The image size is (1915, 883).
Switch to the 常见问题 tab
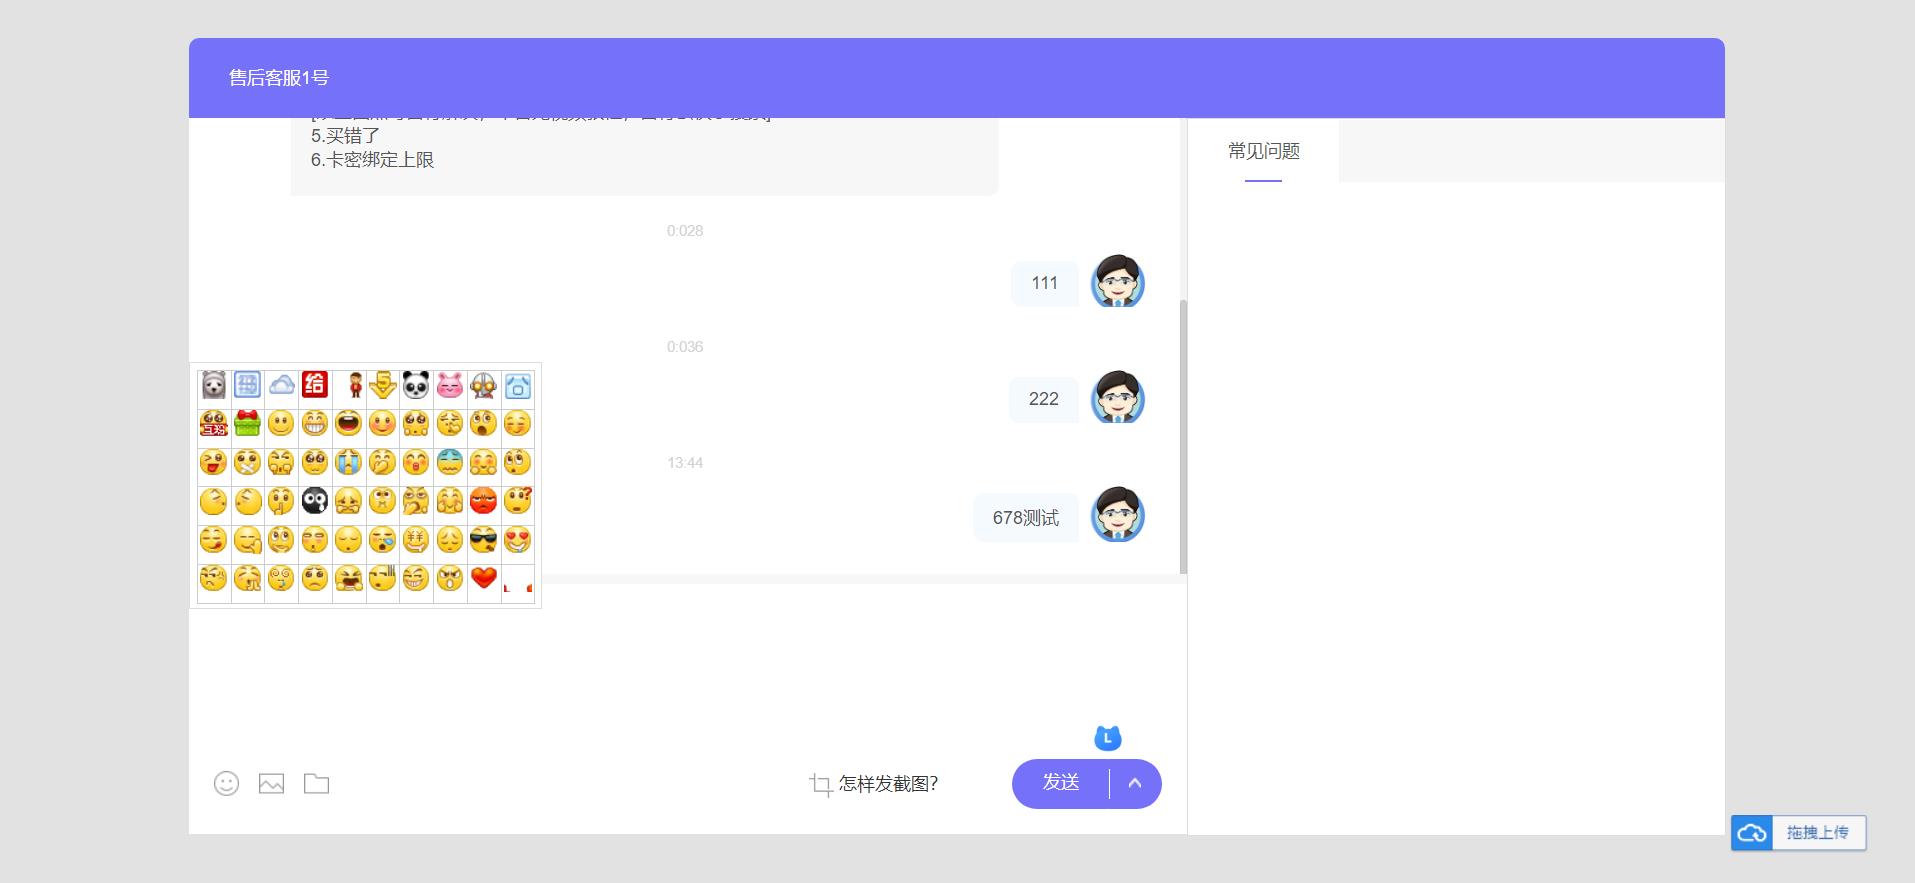[x=1263, y=151]
